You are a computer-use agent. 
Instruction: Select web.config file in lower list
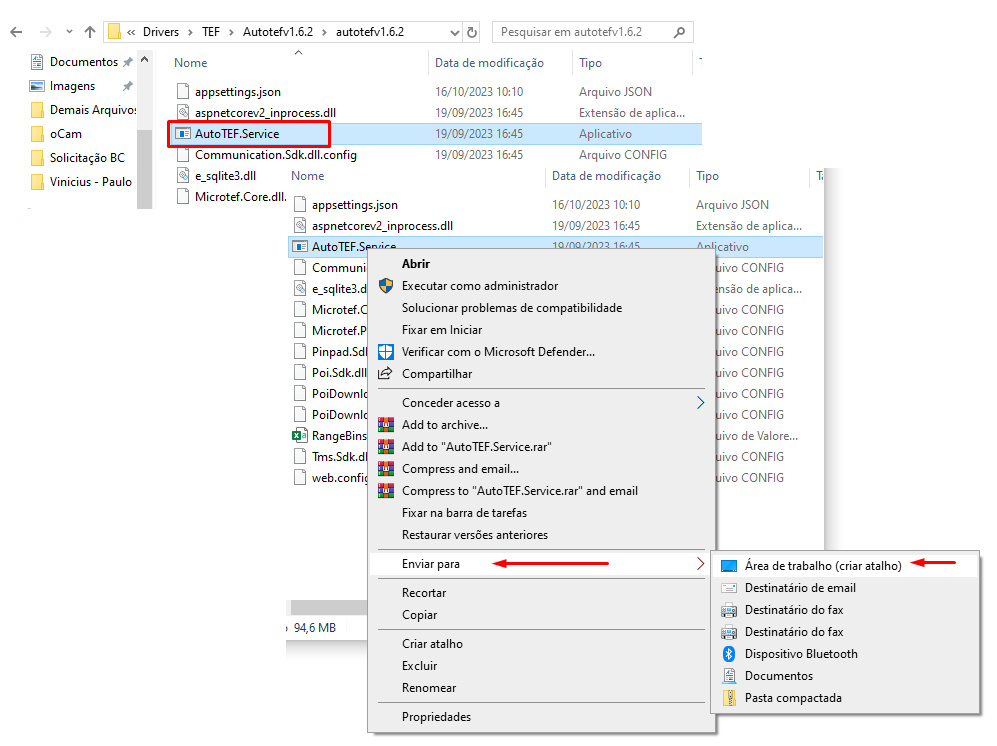[339, 478]
